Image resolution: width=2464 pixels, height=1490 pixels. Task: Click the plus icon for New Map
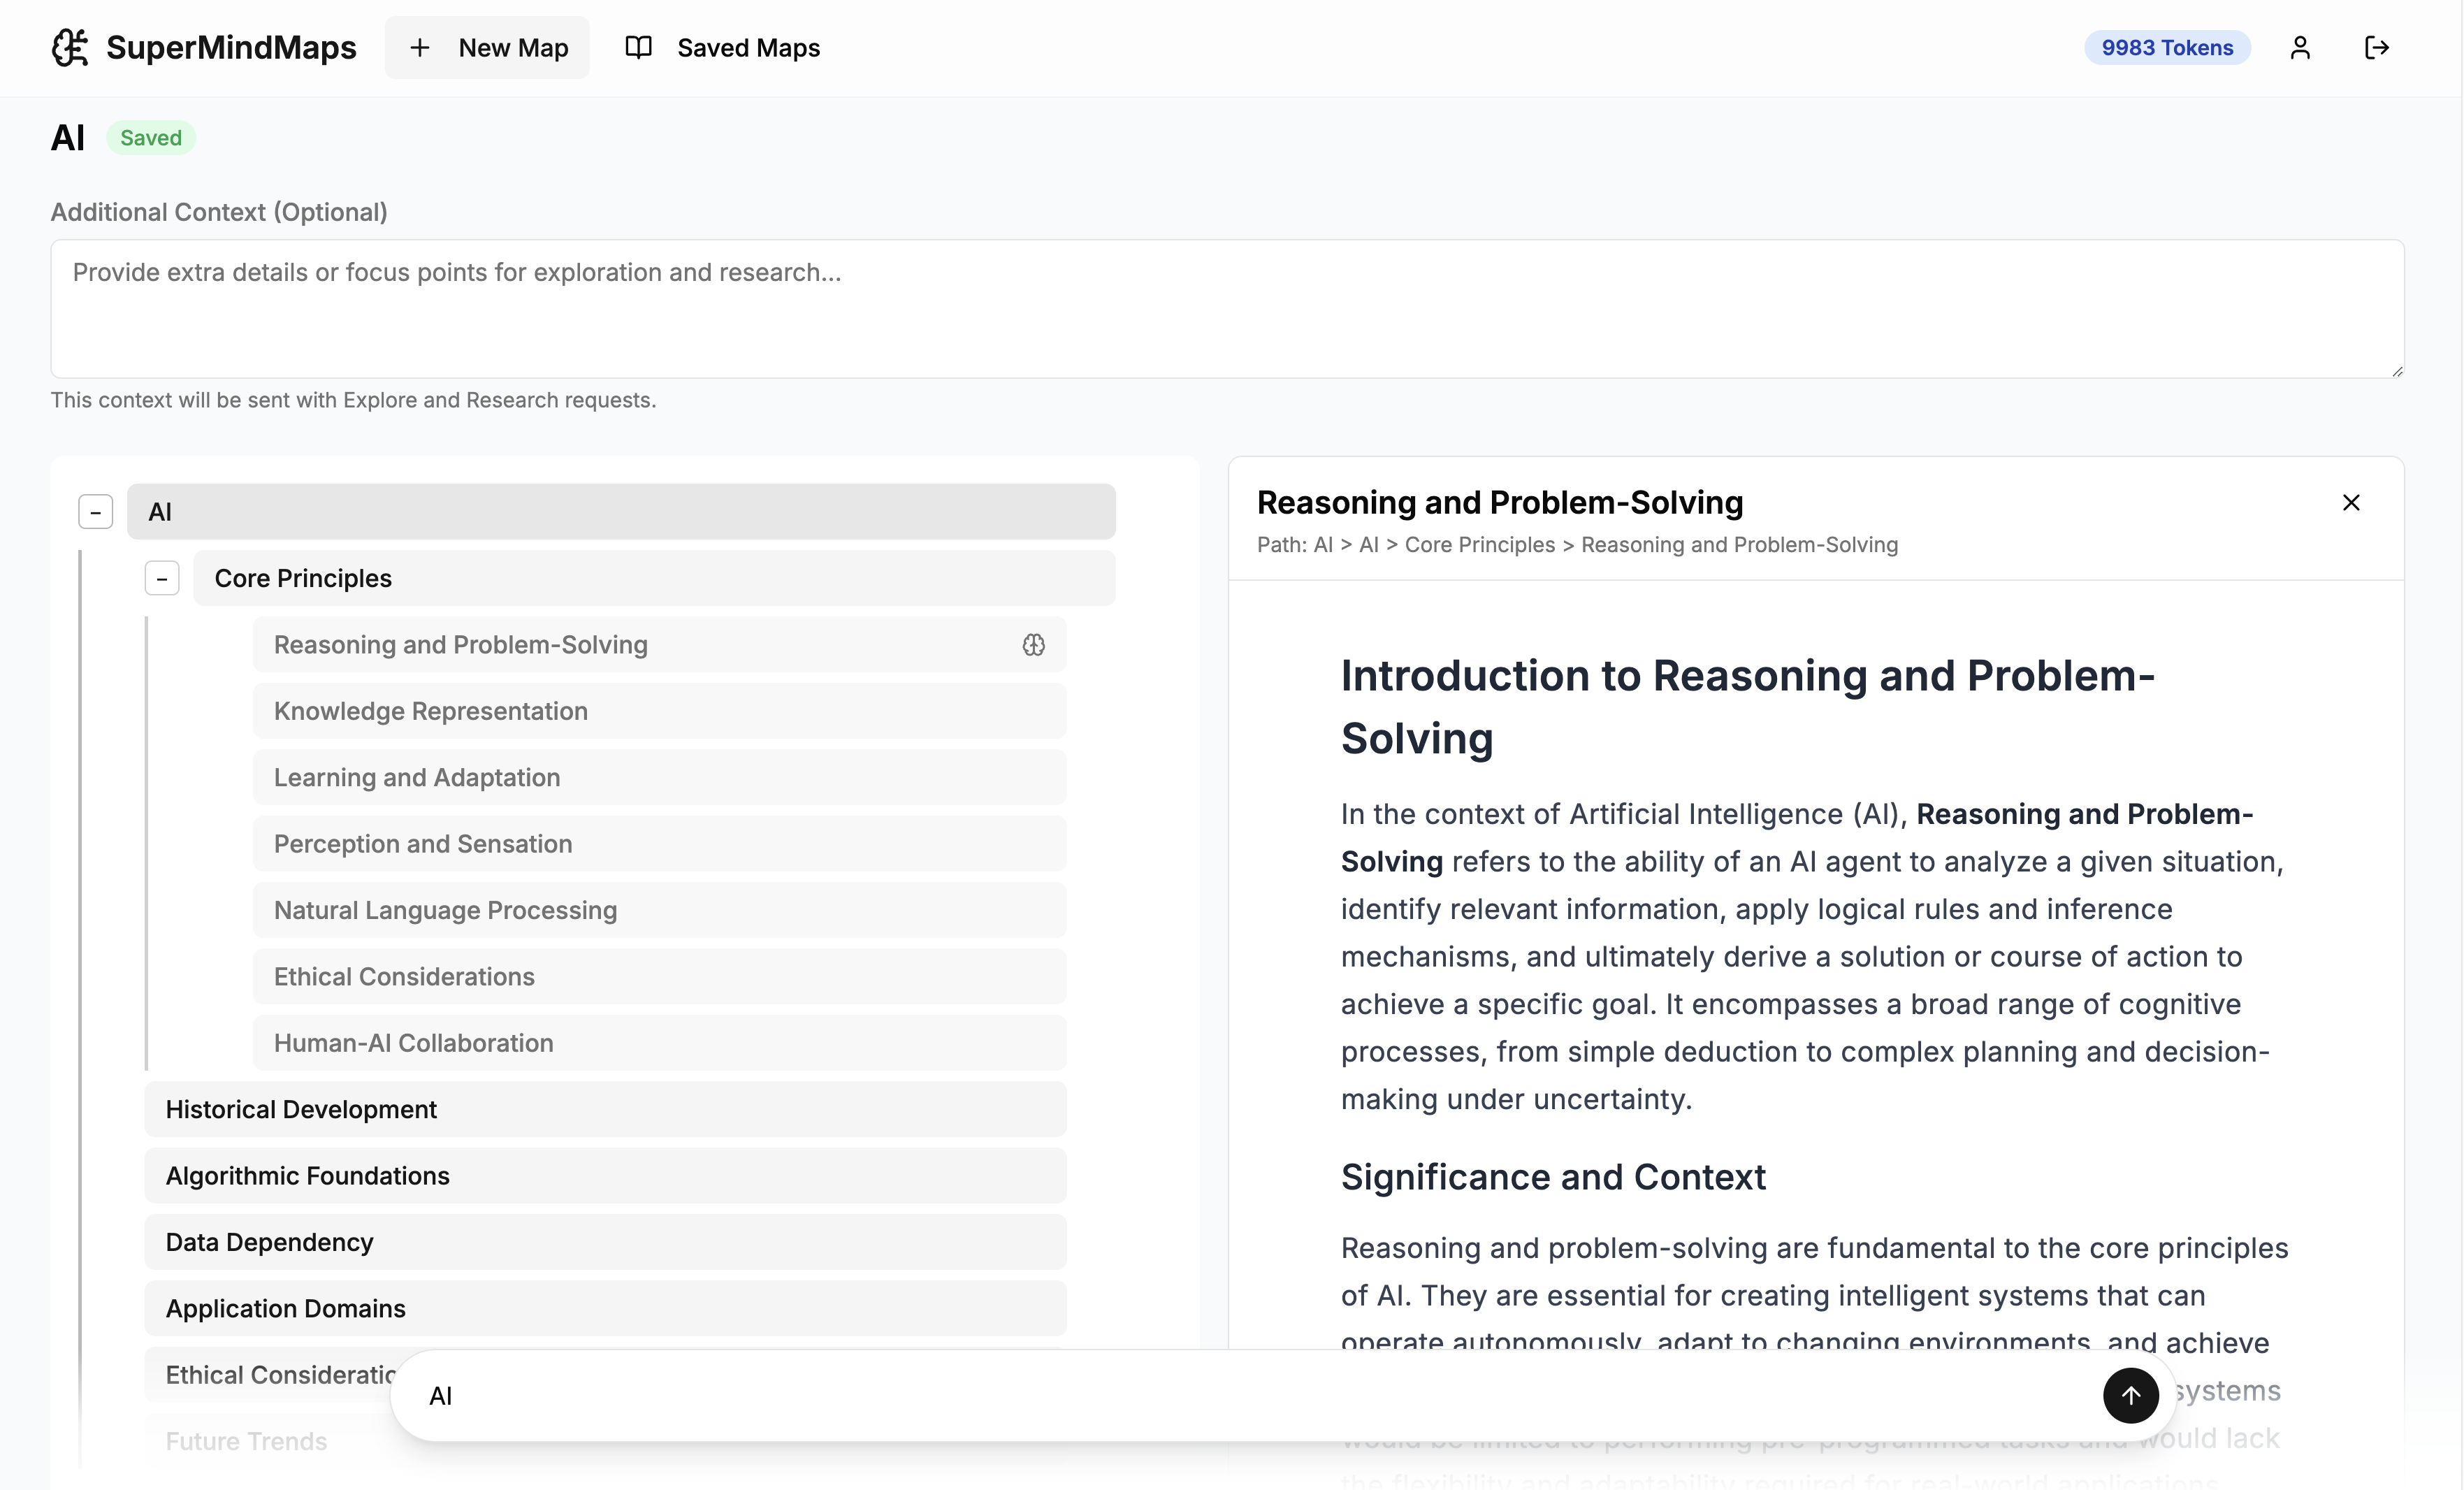(420, 47)
